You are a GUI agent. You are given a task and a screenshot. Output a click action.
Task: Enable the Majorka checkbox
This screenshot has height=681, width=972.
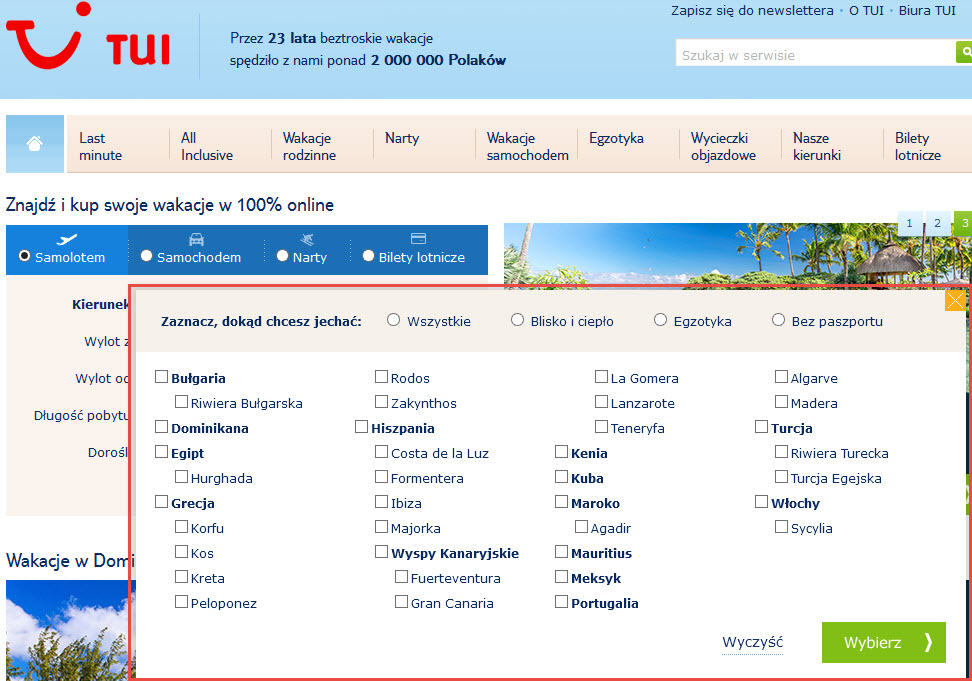click(381, 527)
